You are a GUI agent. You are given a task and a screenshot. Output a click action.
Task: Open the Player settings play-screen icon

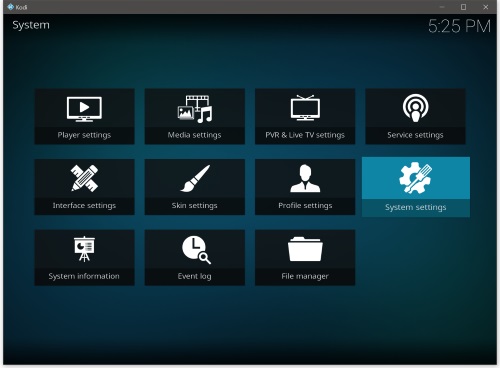tap(84, 109)
